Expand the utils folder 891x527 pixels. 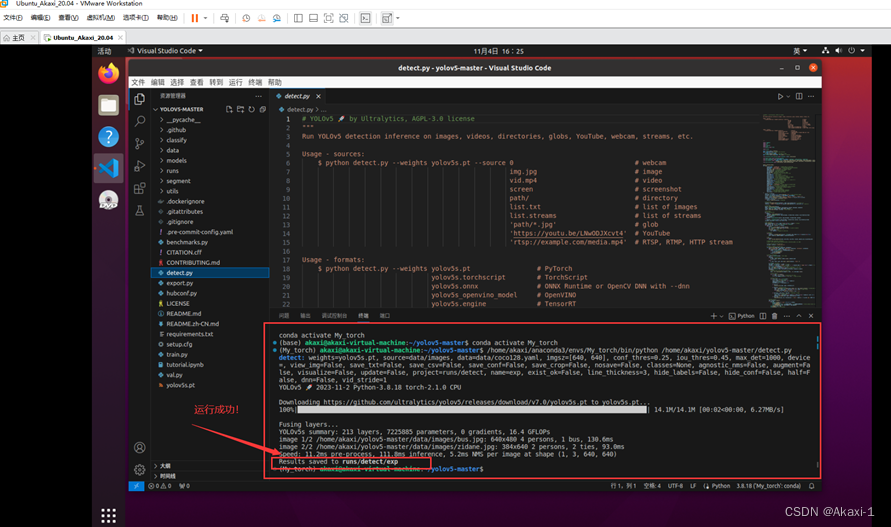172,192
